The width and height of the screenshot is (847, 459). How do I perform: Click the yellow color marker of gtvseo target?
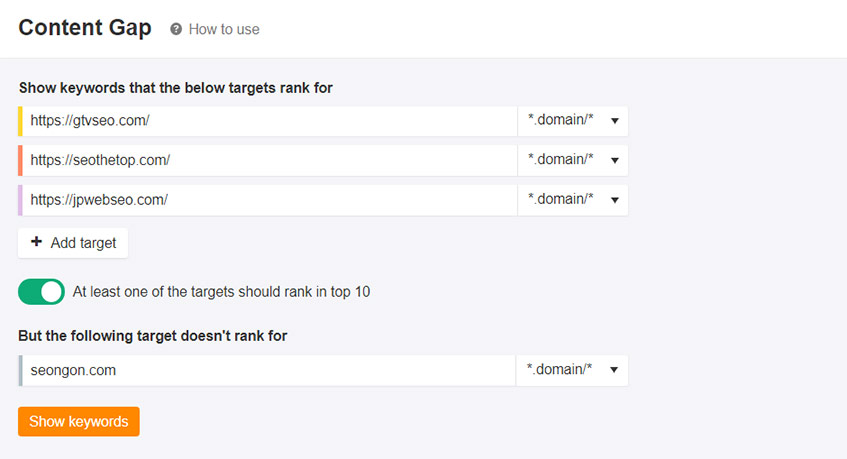[21, 120]
